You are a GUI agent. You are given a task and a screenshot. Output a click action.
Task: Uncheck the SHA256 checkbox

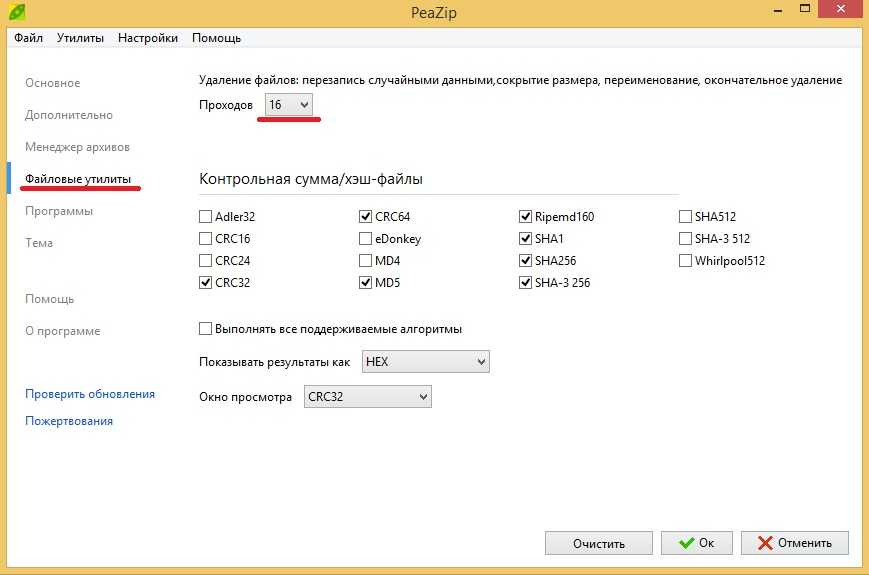(525, 260)
